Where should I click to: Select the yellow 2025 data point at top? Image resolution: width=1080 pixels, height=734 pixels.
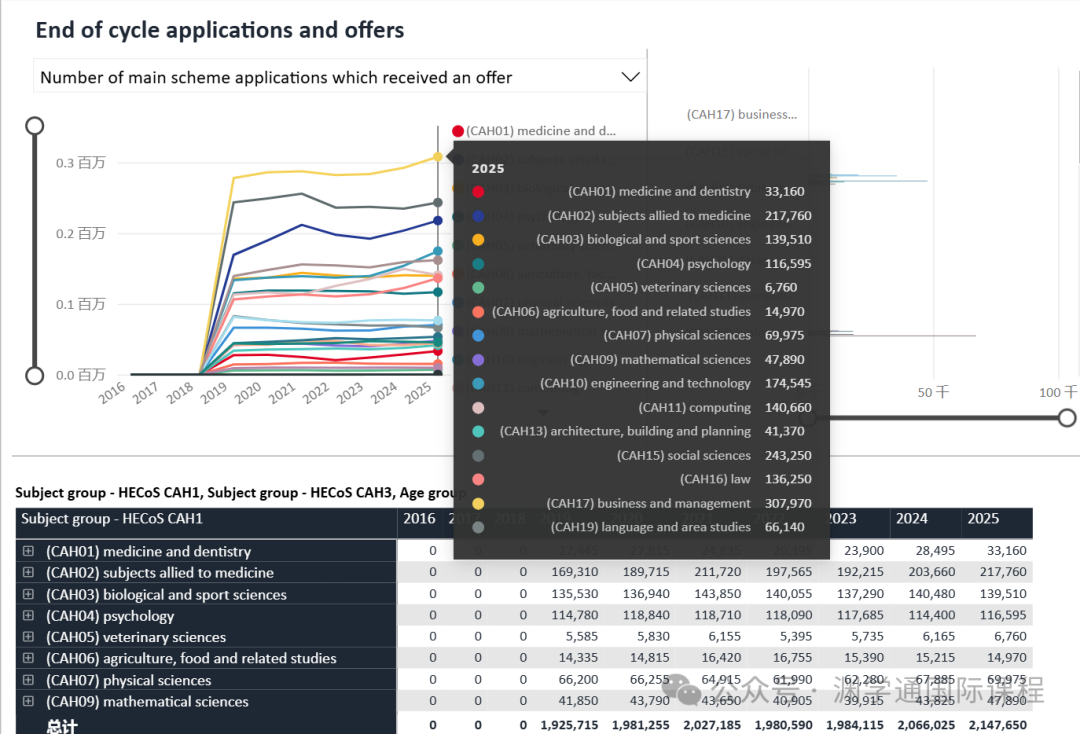click(x=438, y=157)
